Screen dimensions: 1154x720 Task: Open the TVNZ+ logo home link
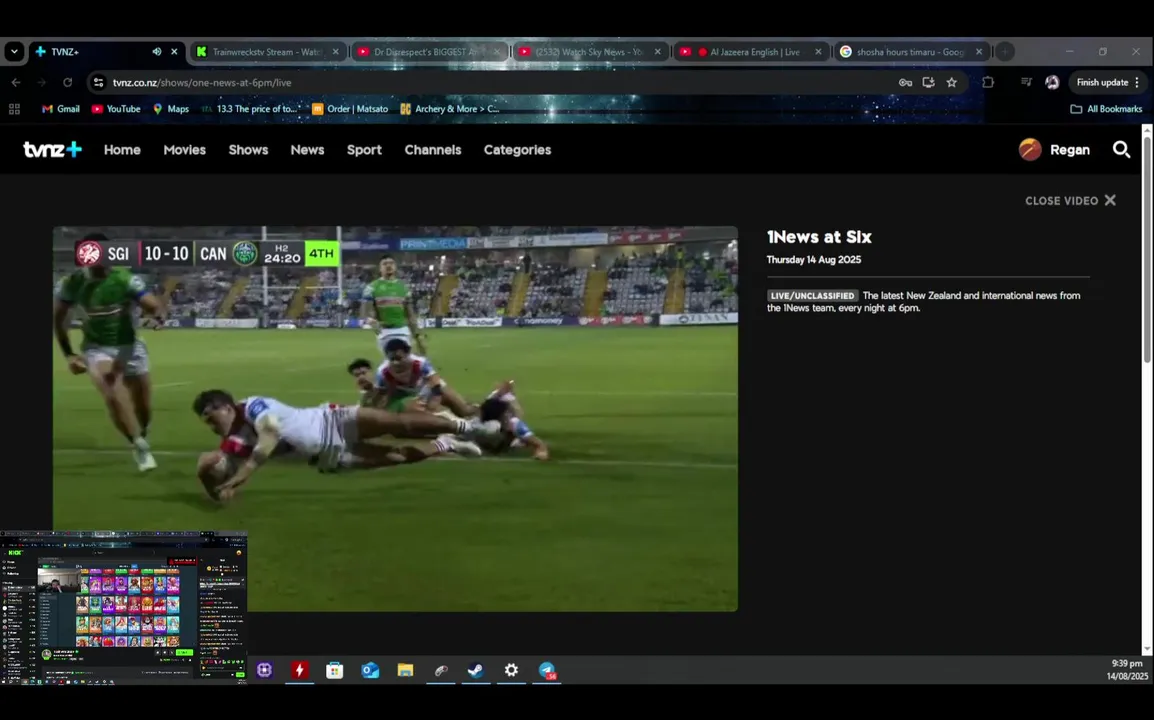coord(52,149)
